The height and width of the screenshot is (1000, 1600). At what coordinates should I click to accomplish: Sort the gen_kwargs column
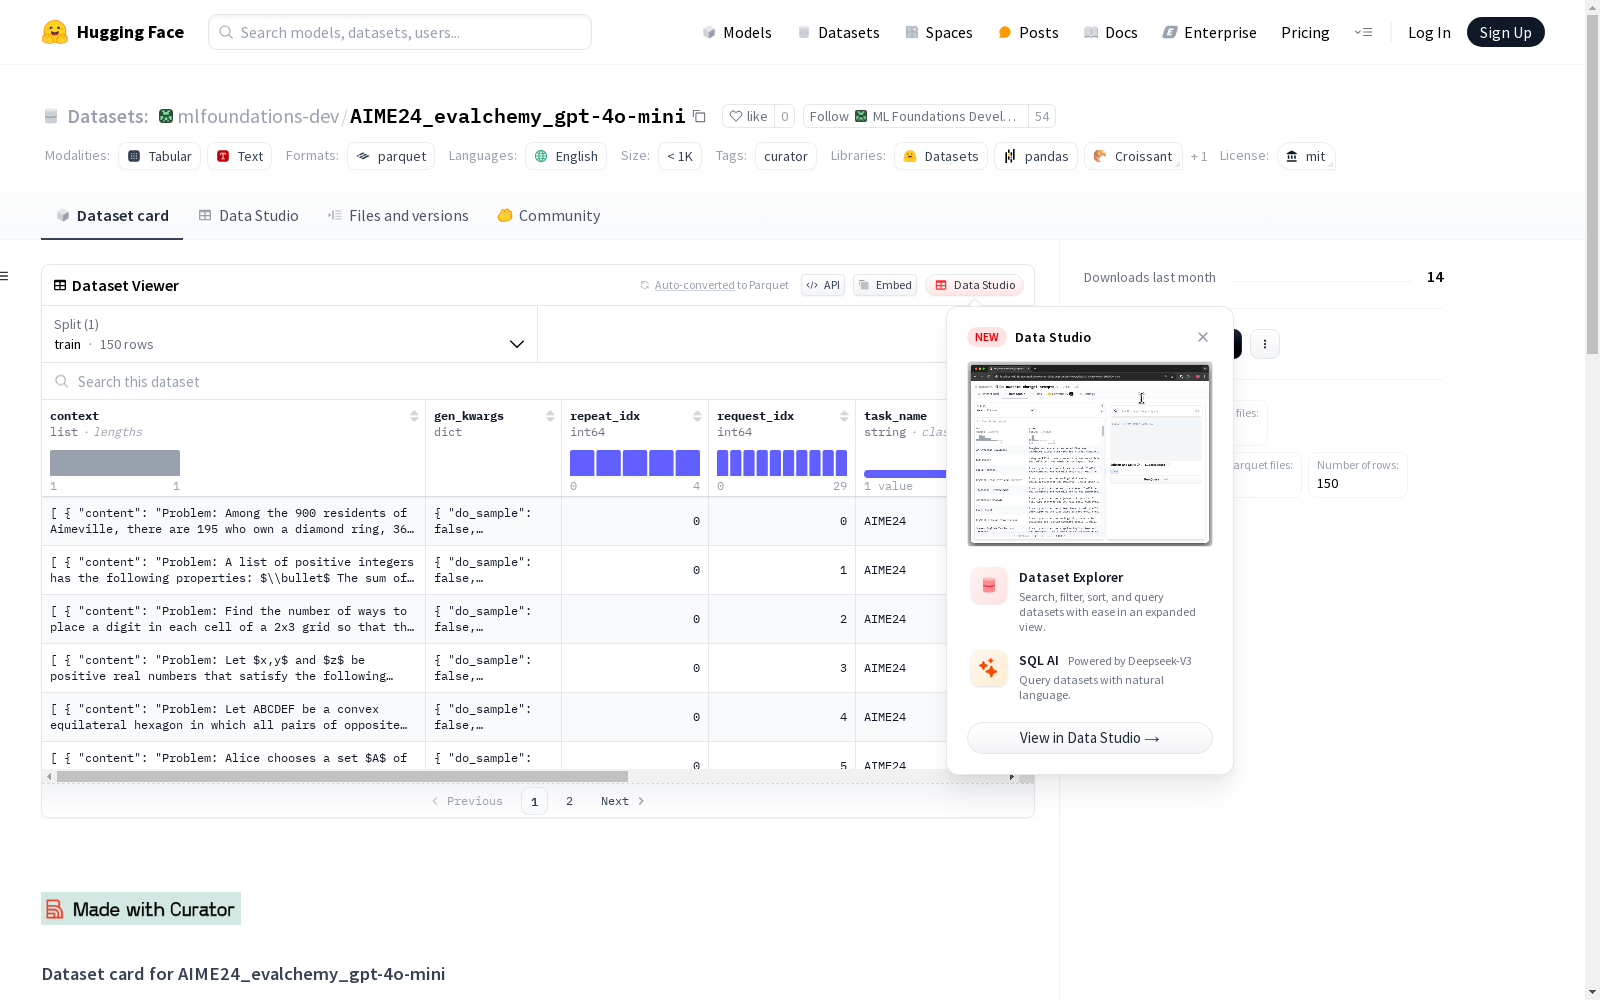(550, 416)
